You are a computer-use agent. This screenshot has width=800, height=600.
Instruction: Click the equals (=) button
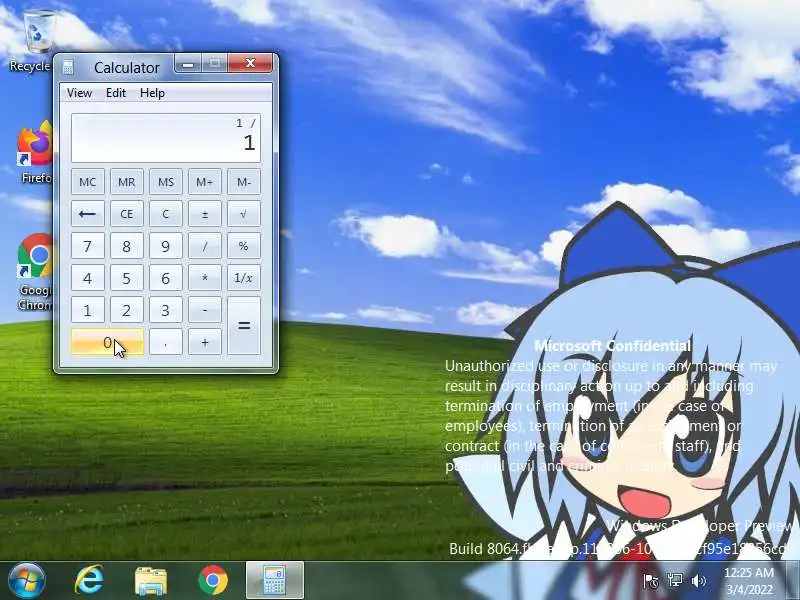coord(244,326)
